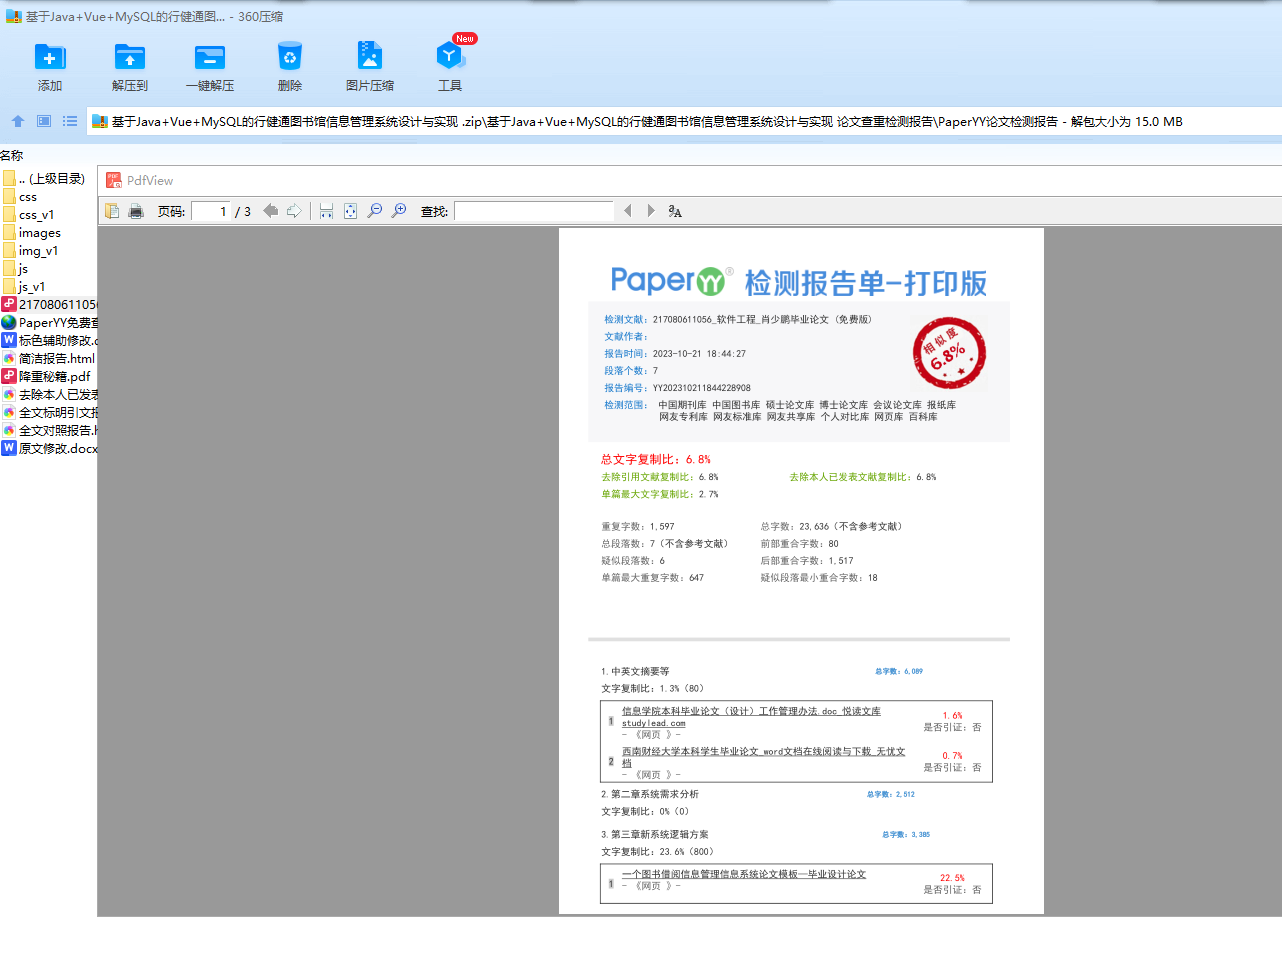
Task: Zoom in on the PDF
Action: [x=398, y=211]
